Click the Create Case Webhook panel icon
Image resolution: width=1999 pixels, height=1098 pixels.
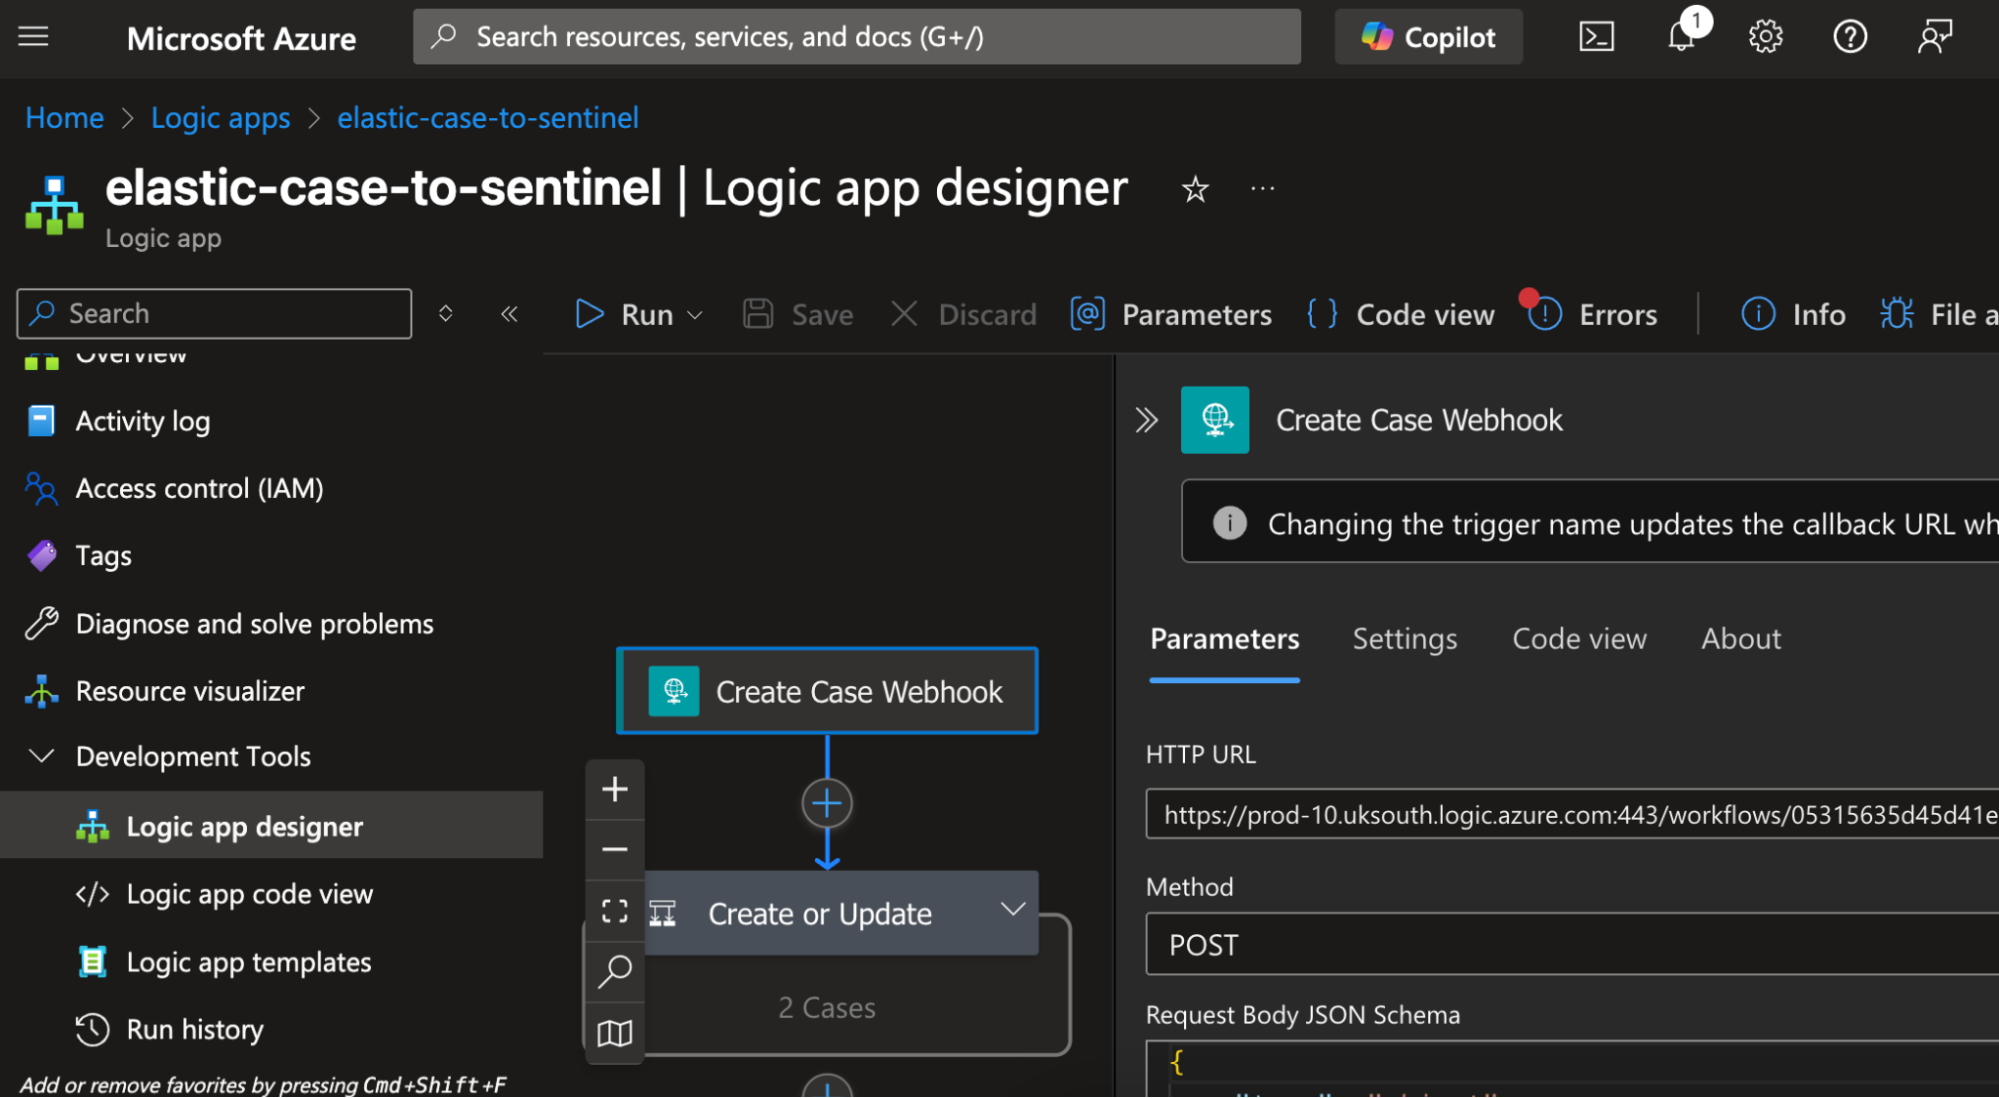pos(1215,420)
